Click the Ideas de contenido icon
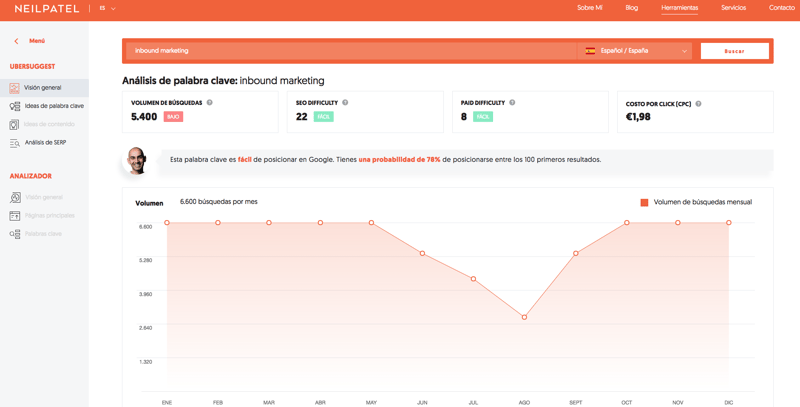This screenshot has width=800, height=407. click(14, 124)
